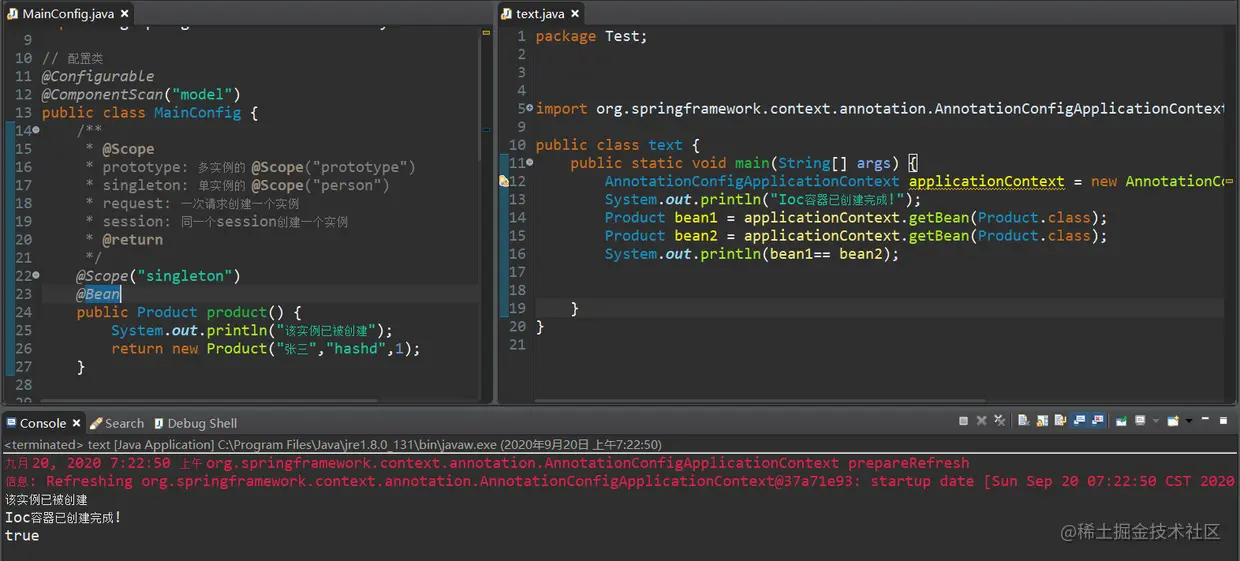Image resolution: width=1240 pixels, height=561 pixels.
Task: Remove the terminated launch from Console
Action: (x=982, y=421)
